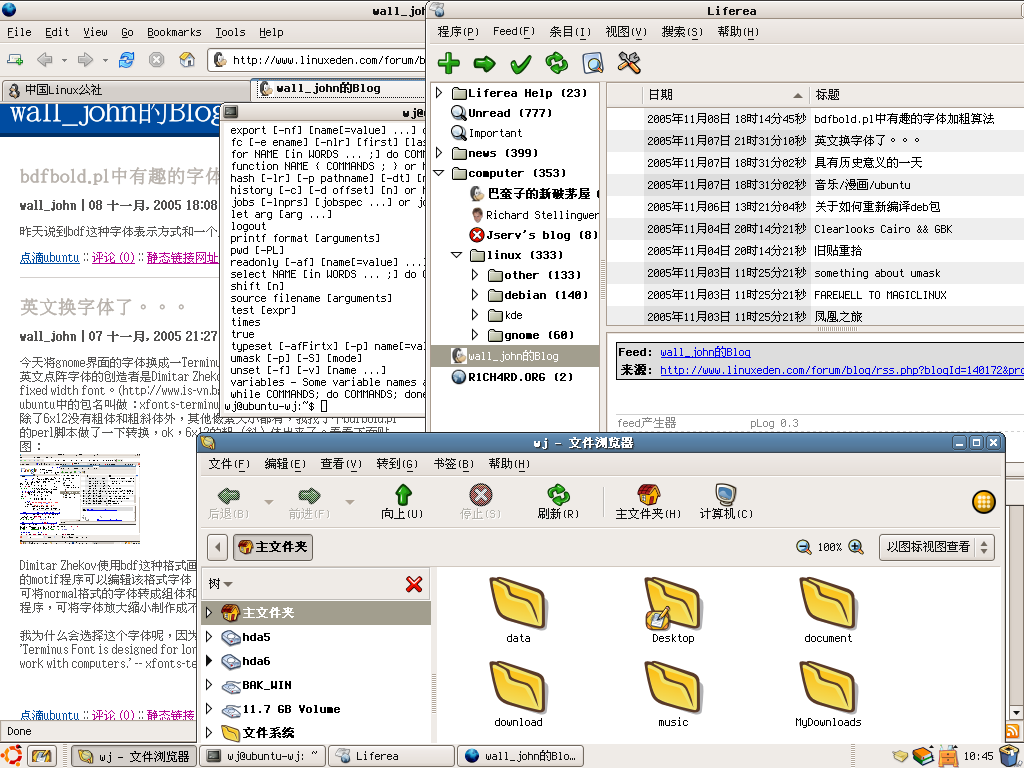Open the music folder icon
Image resolution: width=1024 pixels, height=768 pixels.
point(673,687)
